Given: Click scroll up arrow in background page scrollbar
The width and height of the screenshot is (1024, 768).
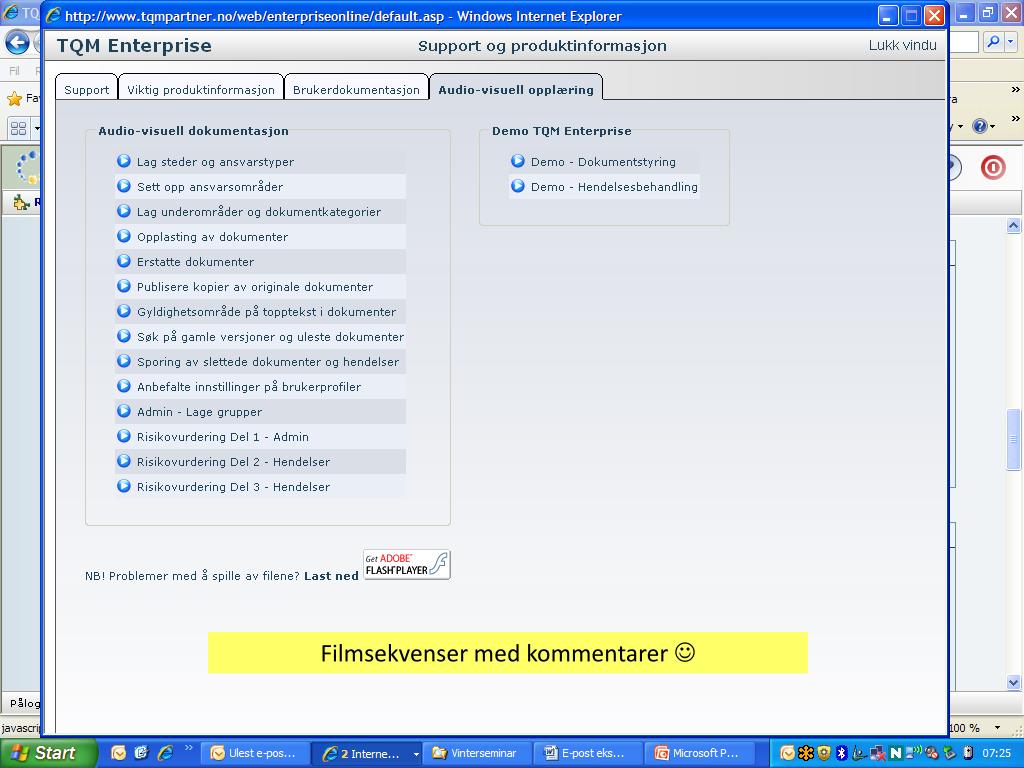Looking at the screenshot, I should [1013, 226].
